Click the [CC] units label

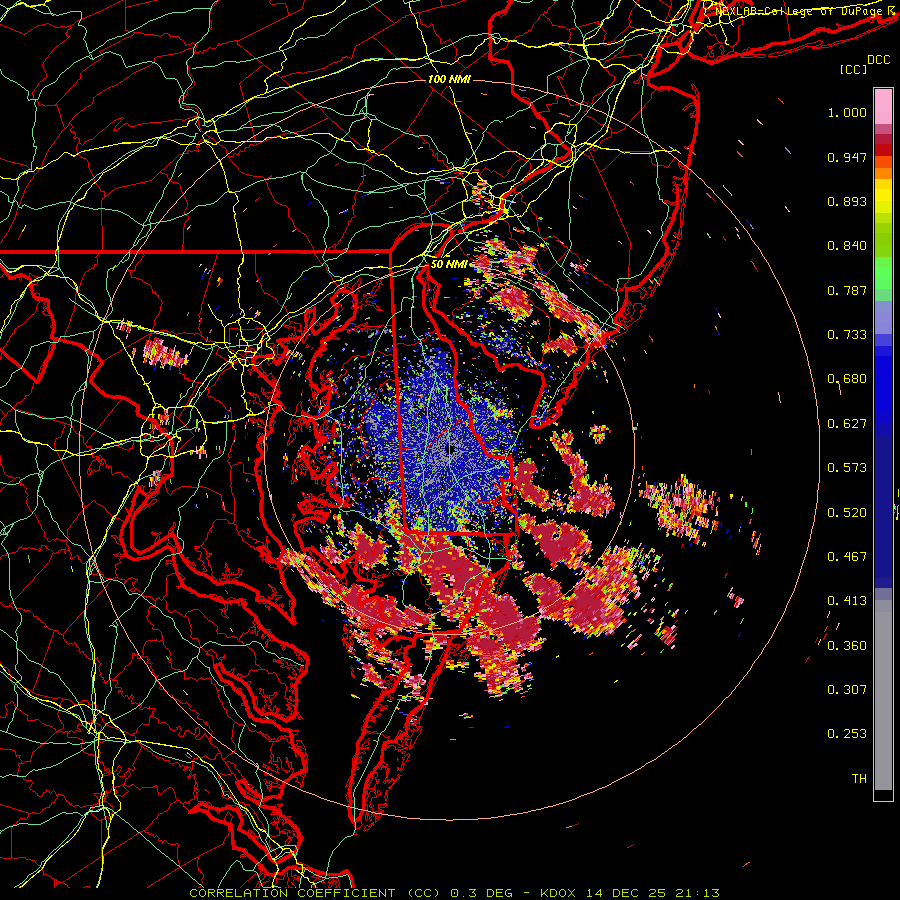point(854,69)
